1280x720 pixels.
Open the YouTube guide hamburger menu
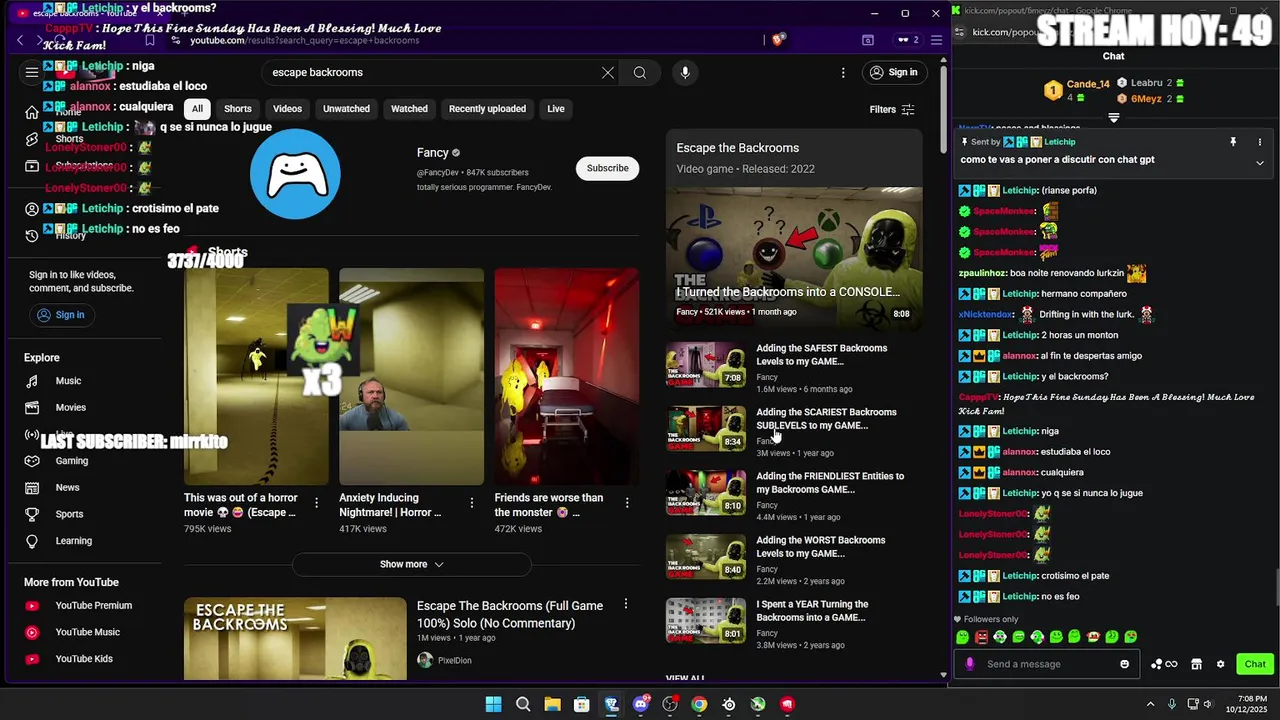coord(32,72)
